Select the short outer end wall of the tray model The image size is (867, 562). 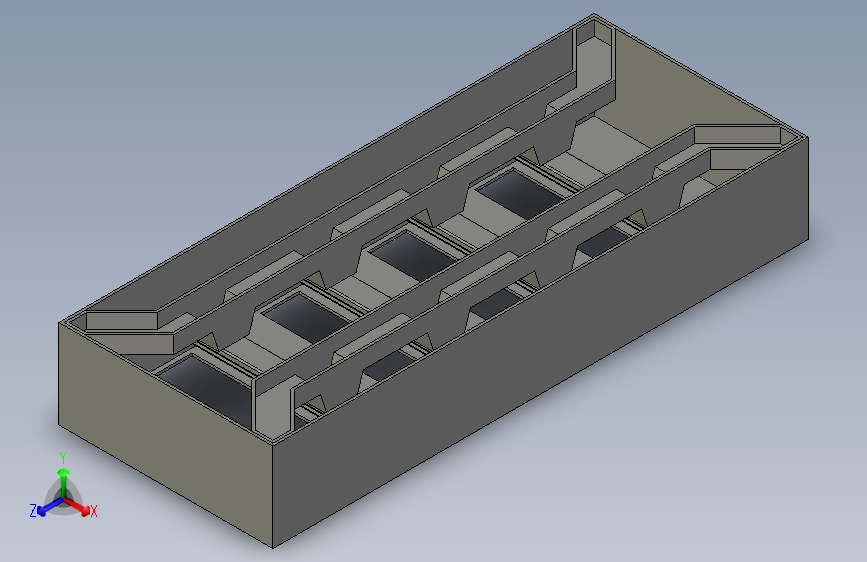pyautogui.click(x=166, y=437)
